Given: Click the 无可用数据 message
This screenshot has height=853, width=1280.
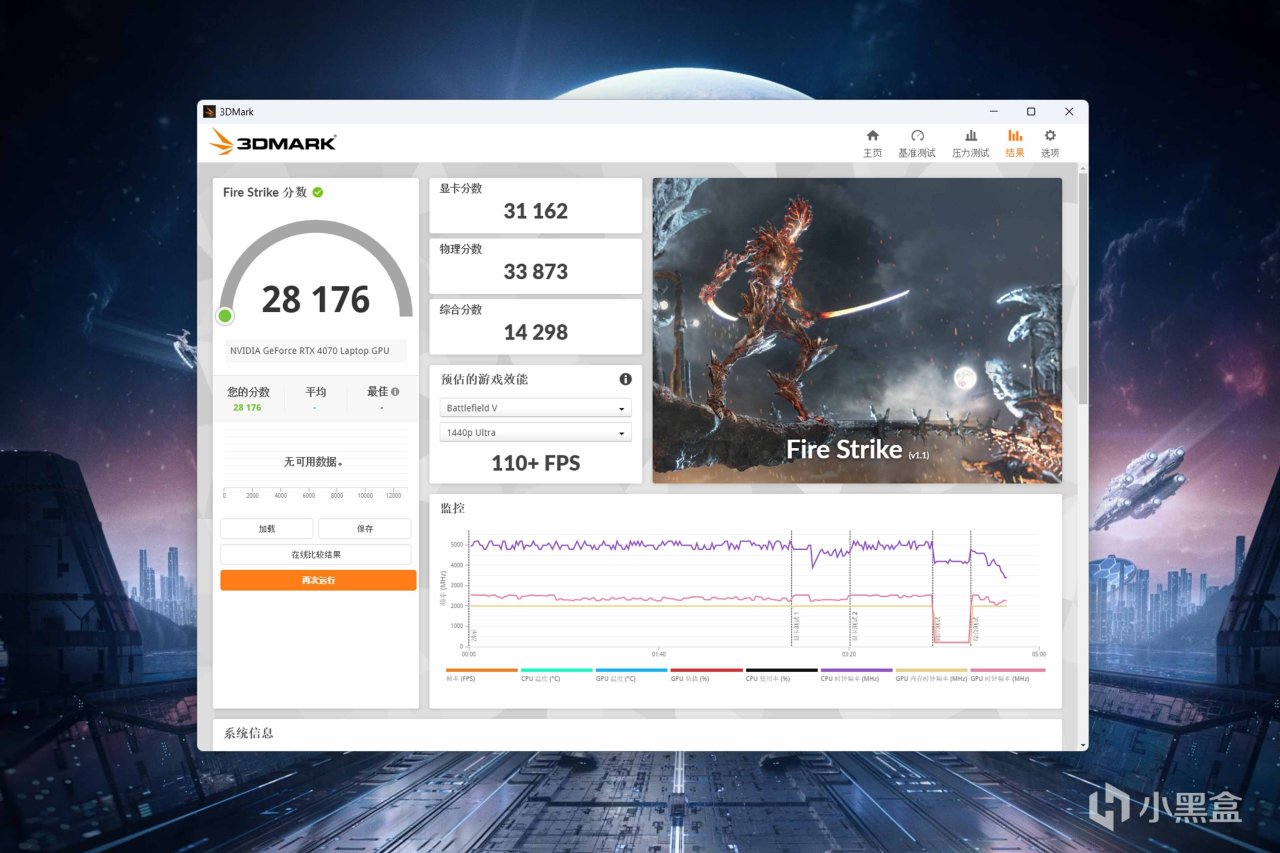Looking at the screenshot, I should pyautogui.click(x=312, y=462).
